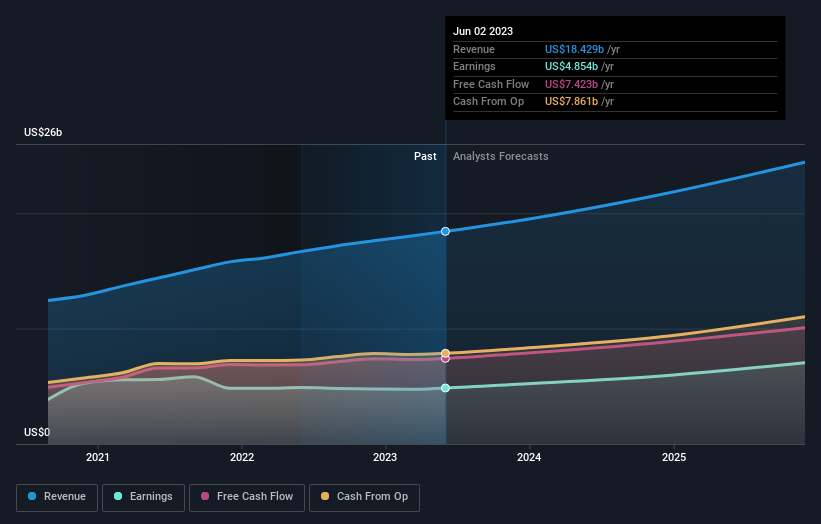
Task: Click the 2025 x-axis label
Action: (674, 457)
